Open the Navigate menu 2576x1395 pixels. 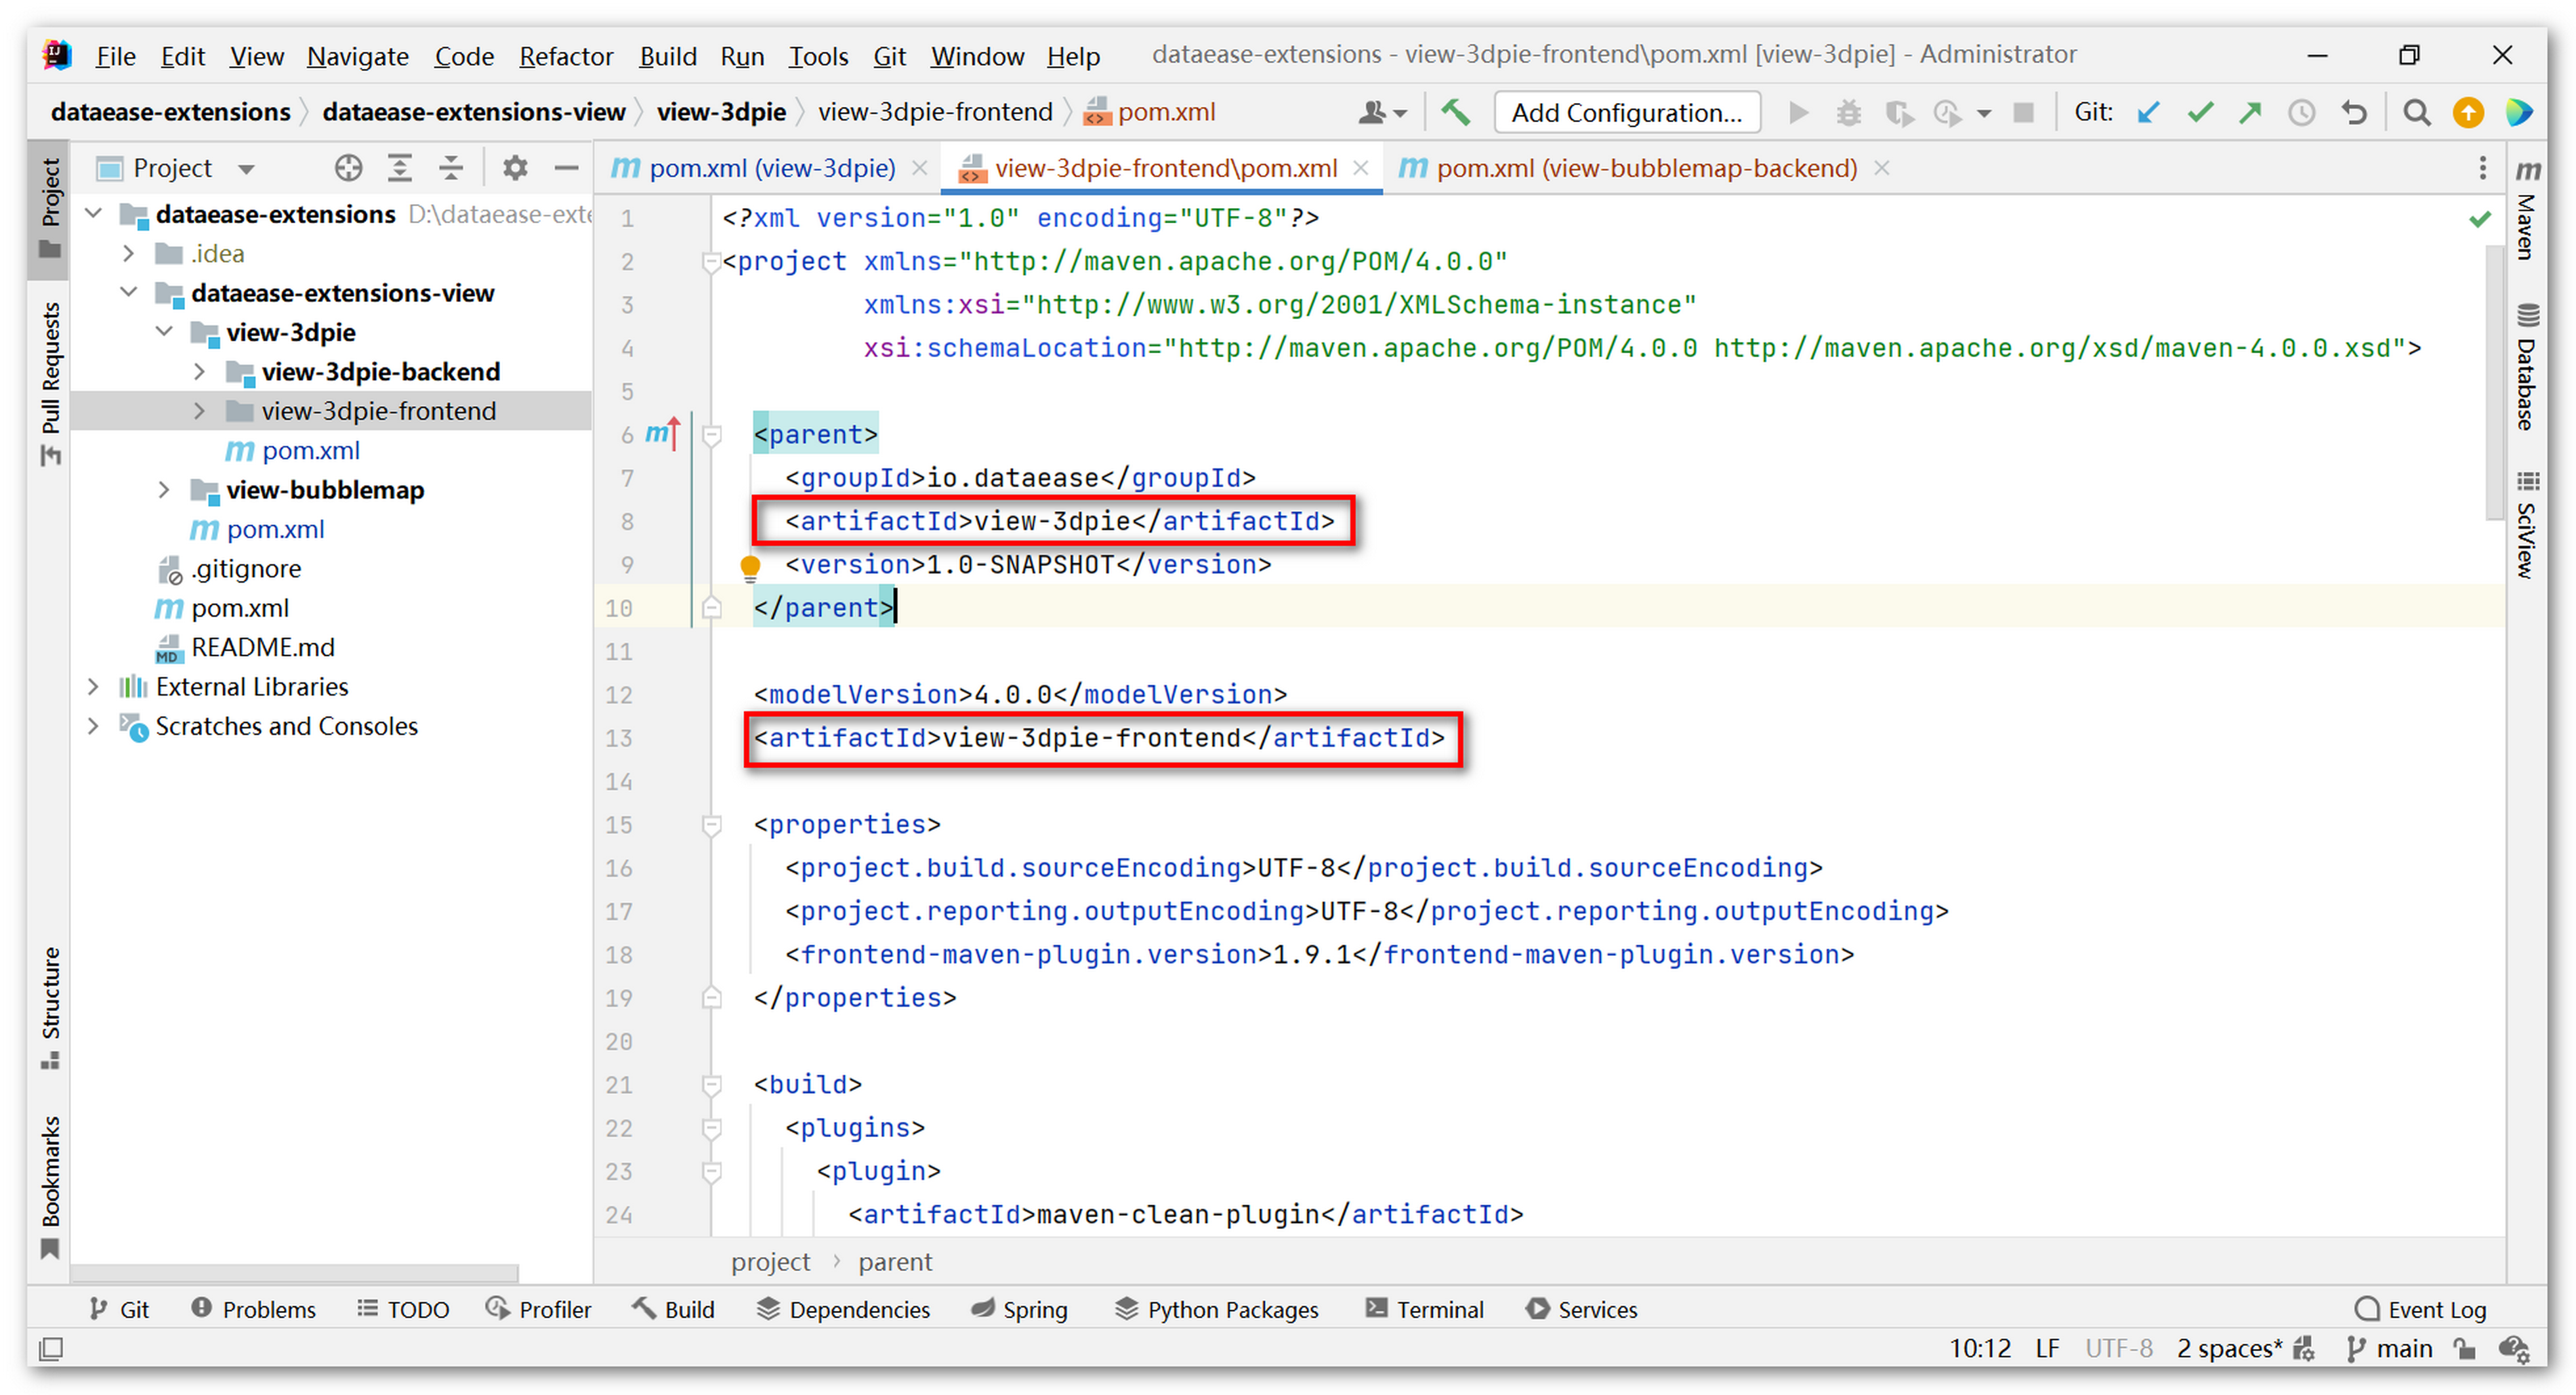coord(357,56)
